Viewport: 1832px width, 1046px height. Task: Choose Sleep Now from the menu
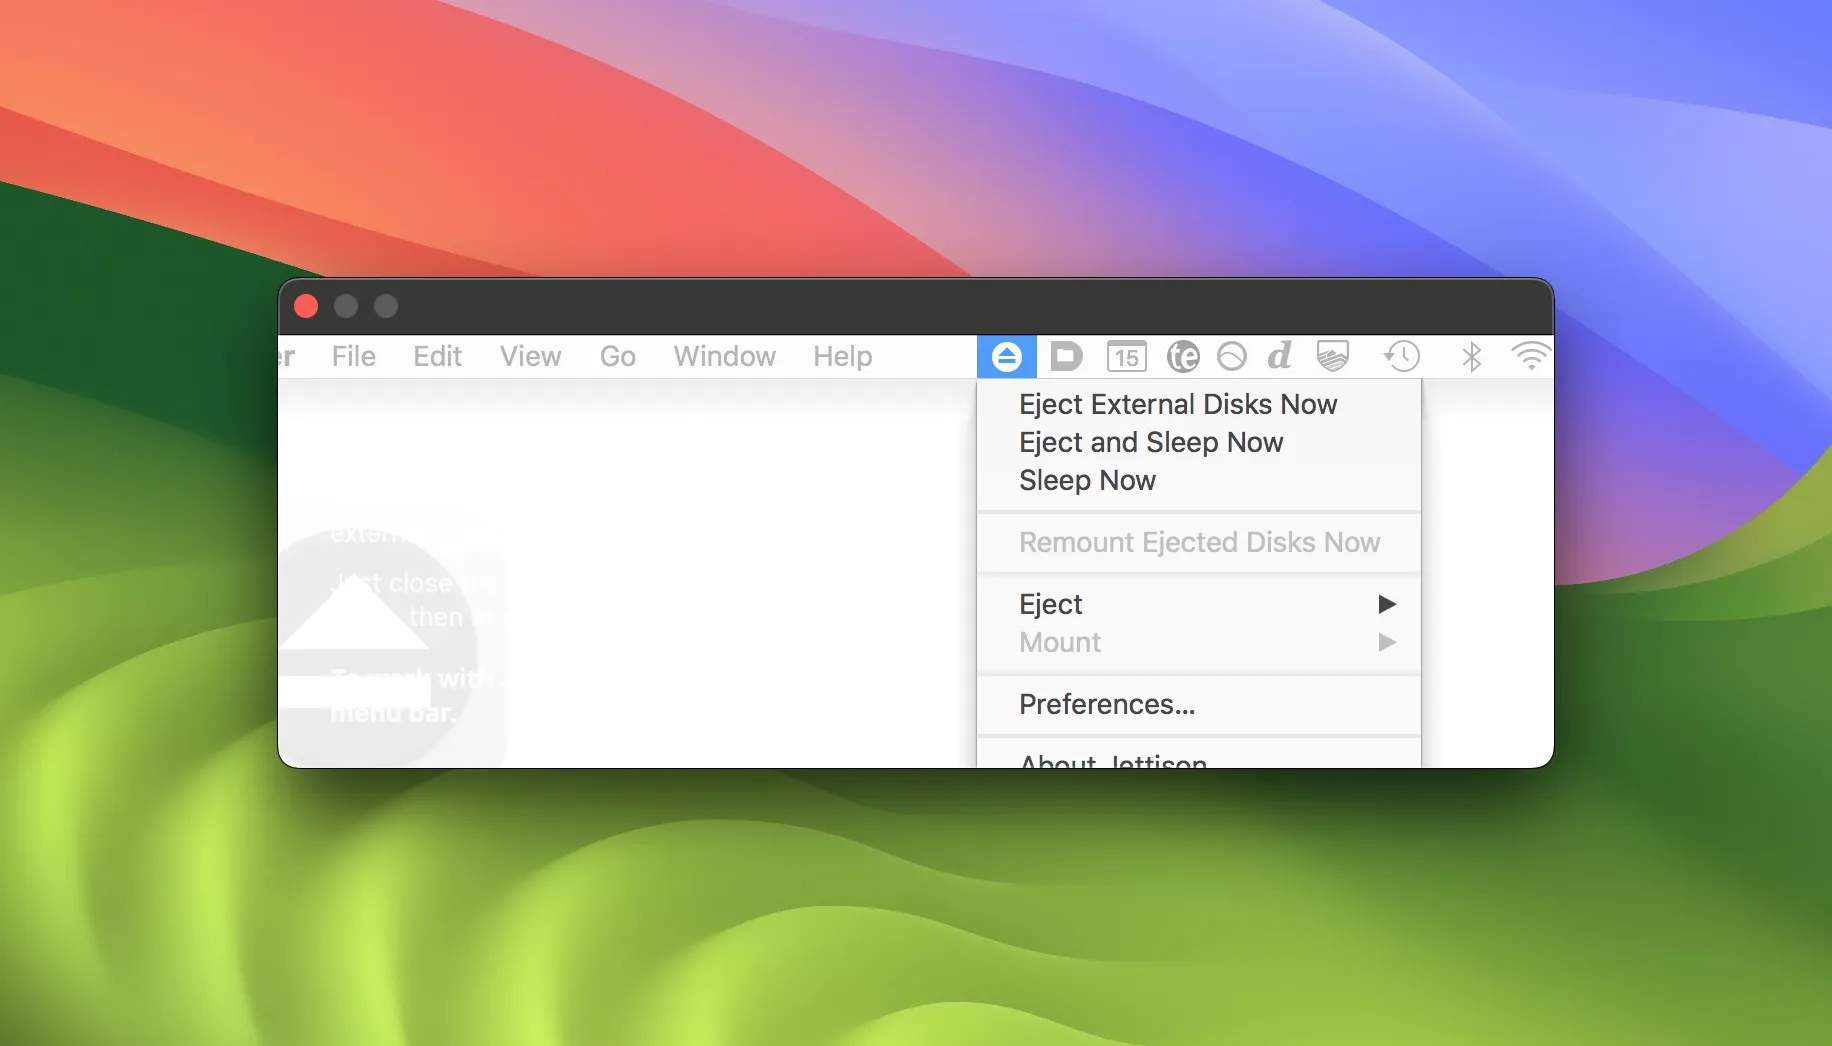tap(1087, 480)
